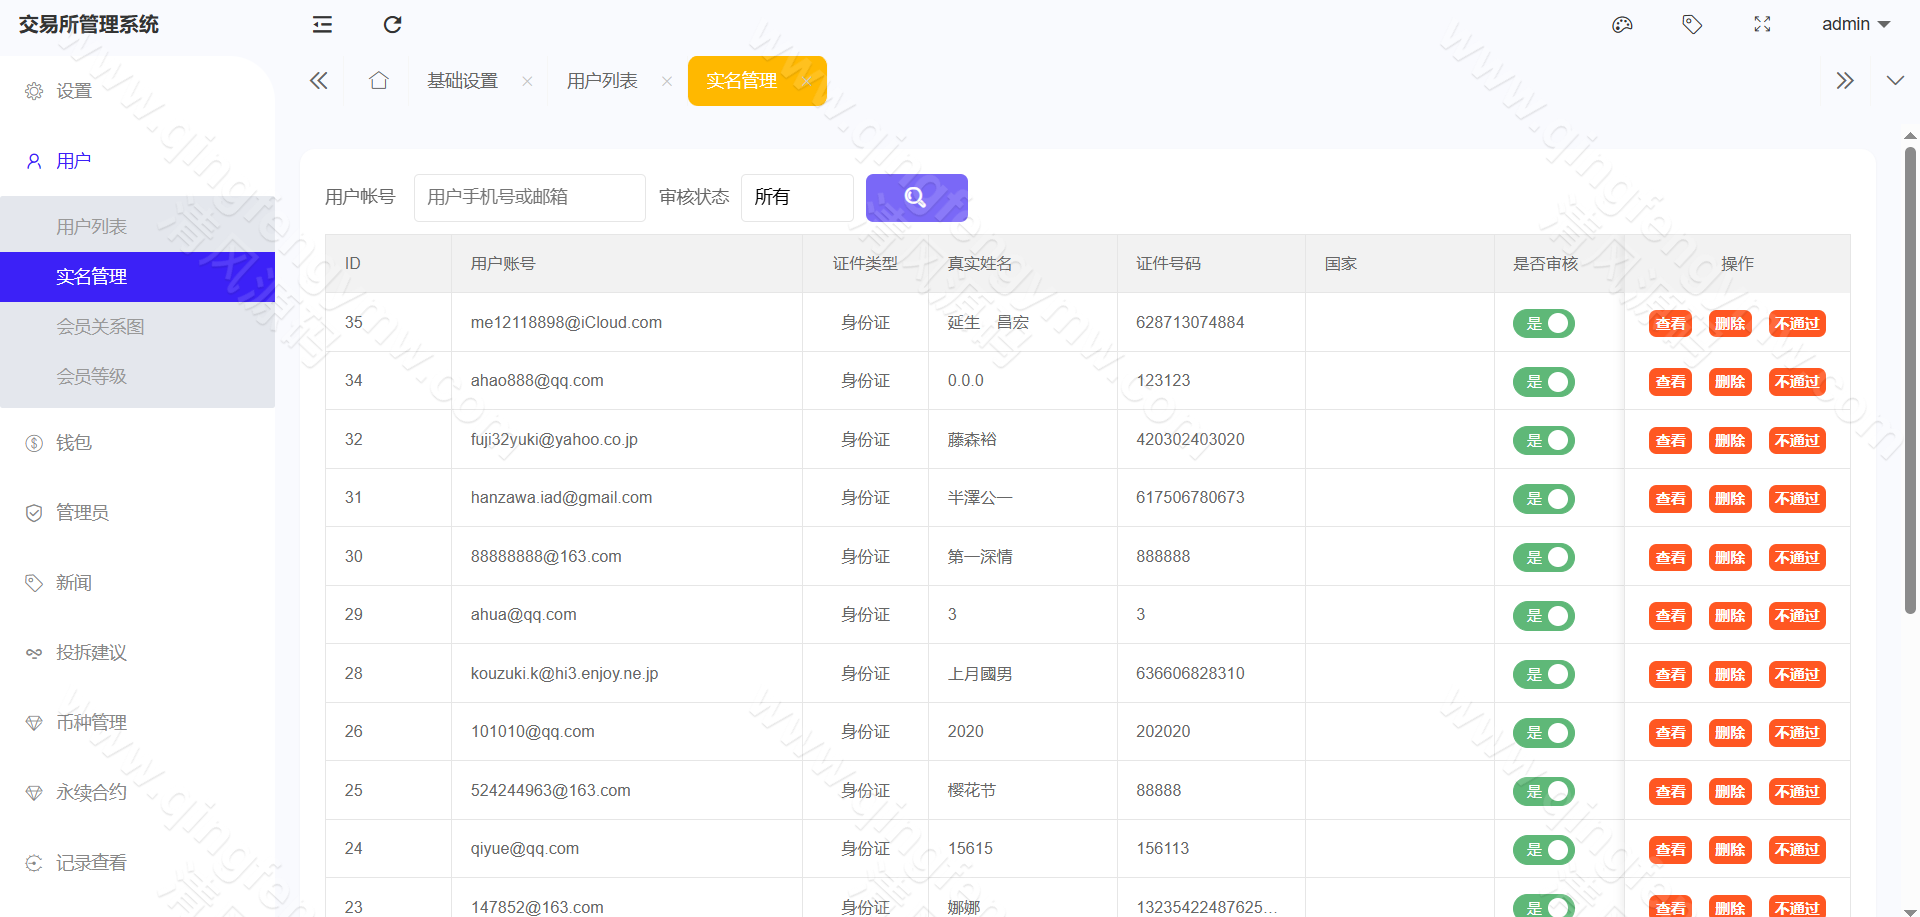
Task: Click the 记录查看 clock icon
Action: tap(33, 862)
